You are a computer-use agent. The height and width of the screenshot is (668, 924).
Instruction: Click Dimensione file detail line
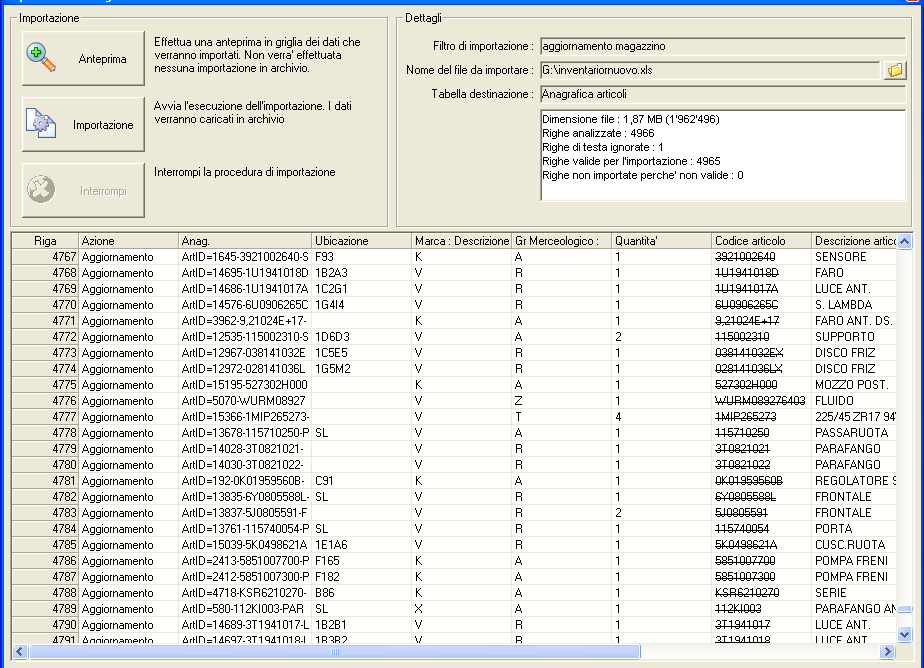pos(631,119)
